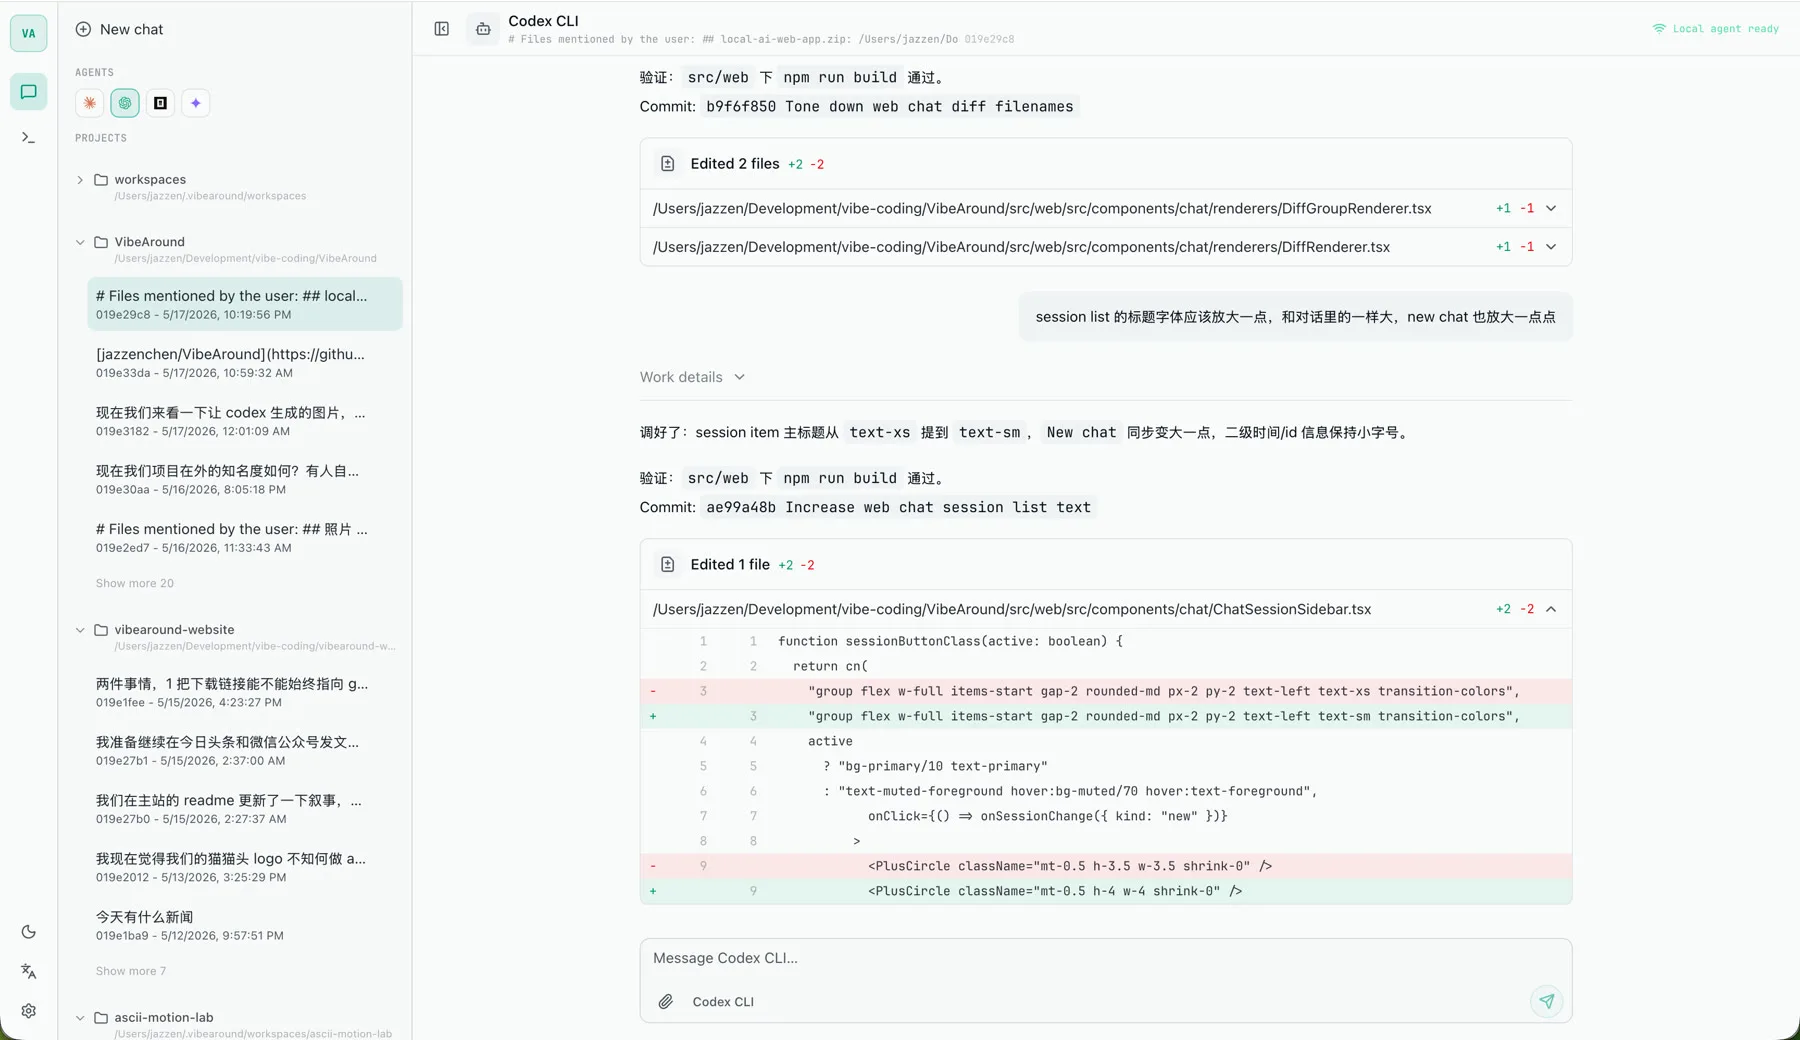Toggle the sidebar panel icon

click(442, 29)
